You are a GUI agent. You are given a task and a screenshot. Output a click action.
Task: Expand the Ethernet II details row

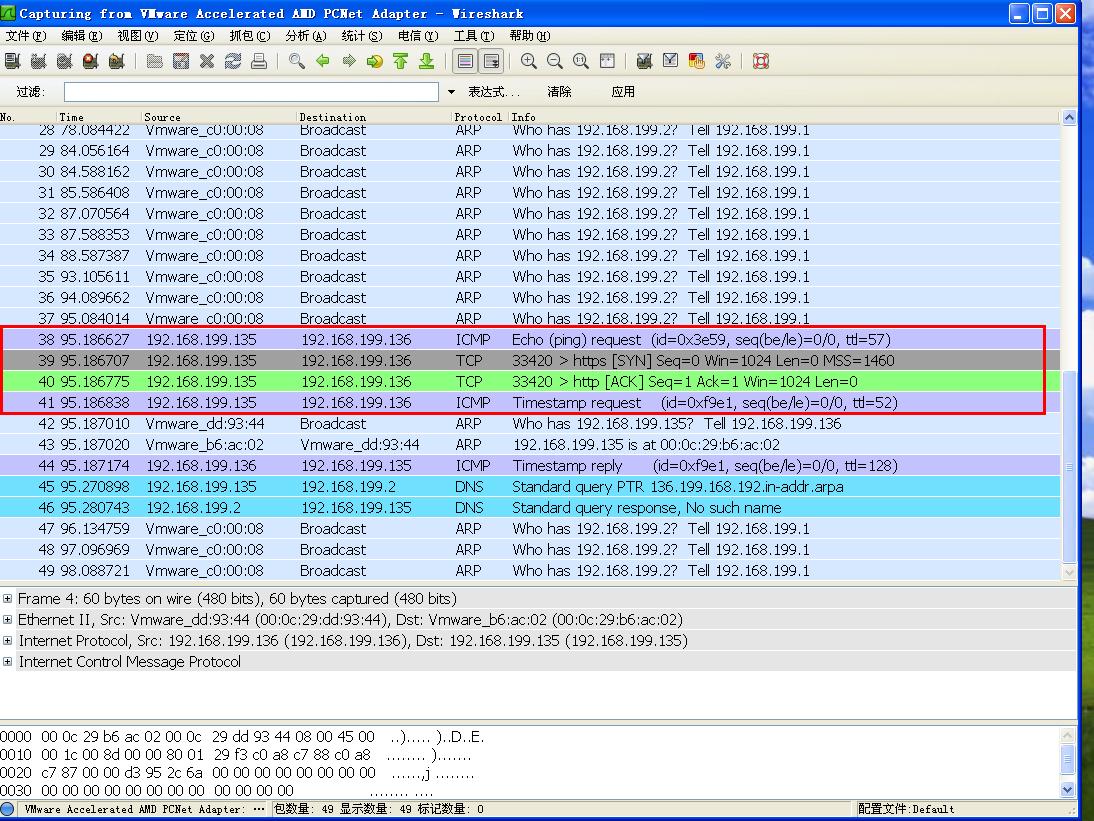8,619
